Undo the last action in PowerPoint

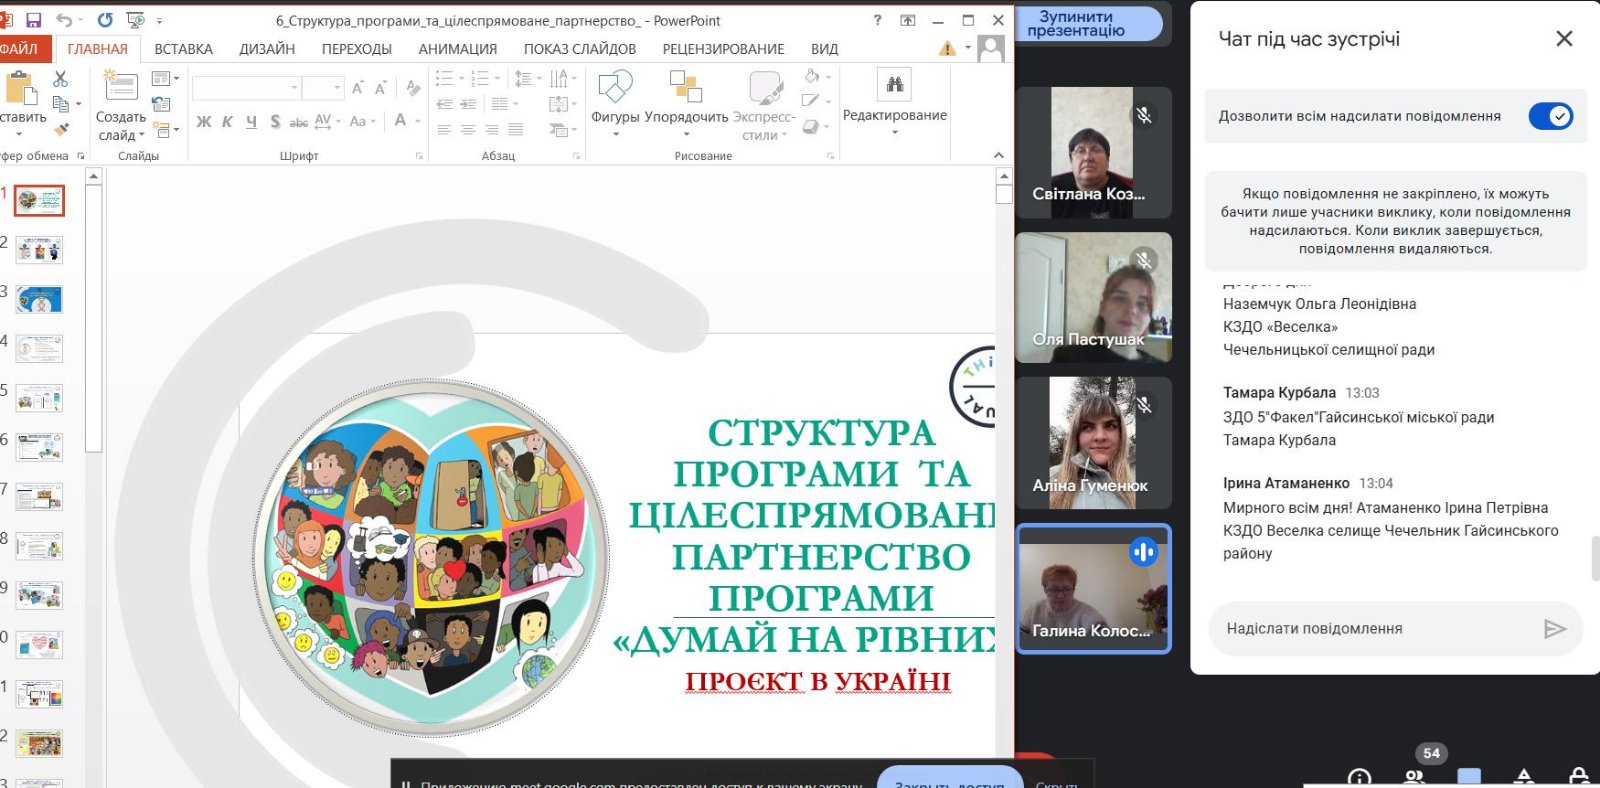64,20
